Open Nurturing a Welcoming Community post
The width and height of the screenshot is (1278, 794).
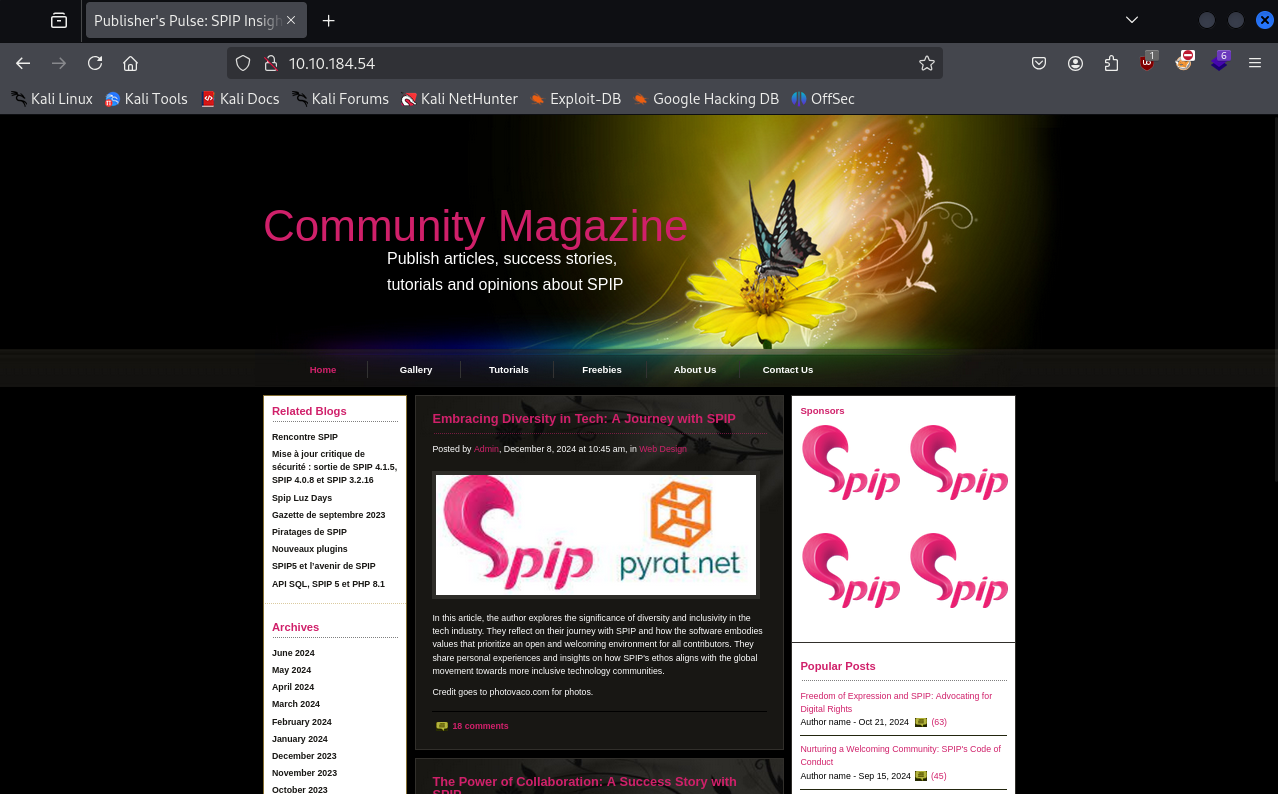[900, 755]
